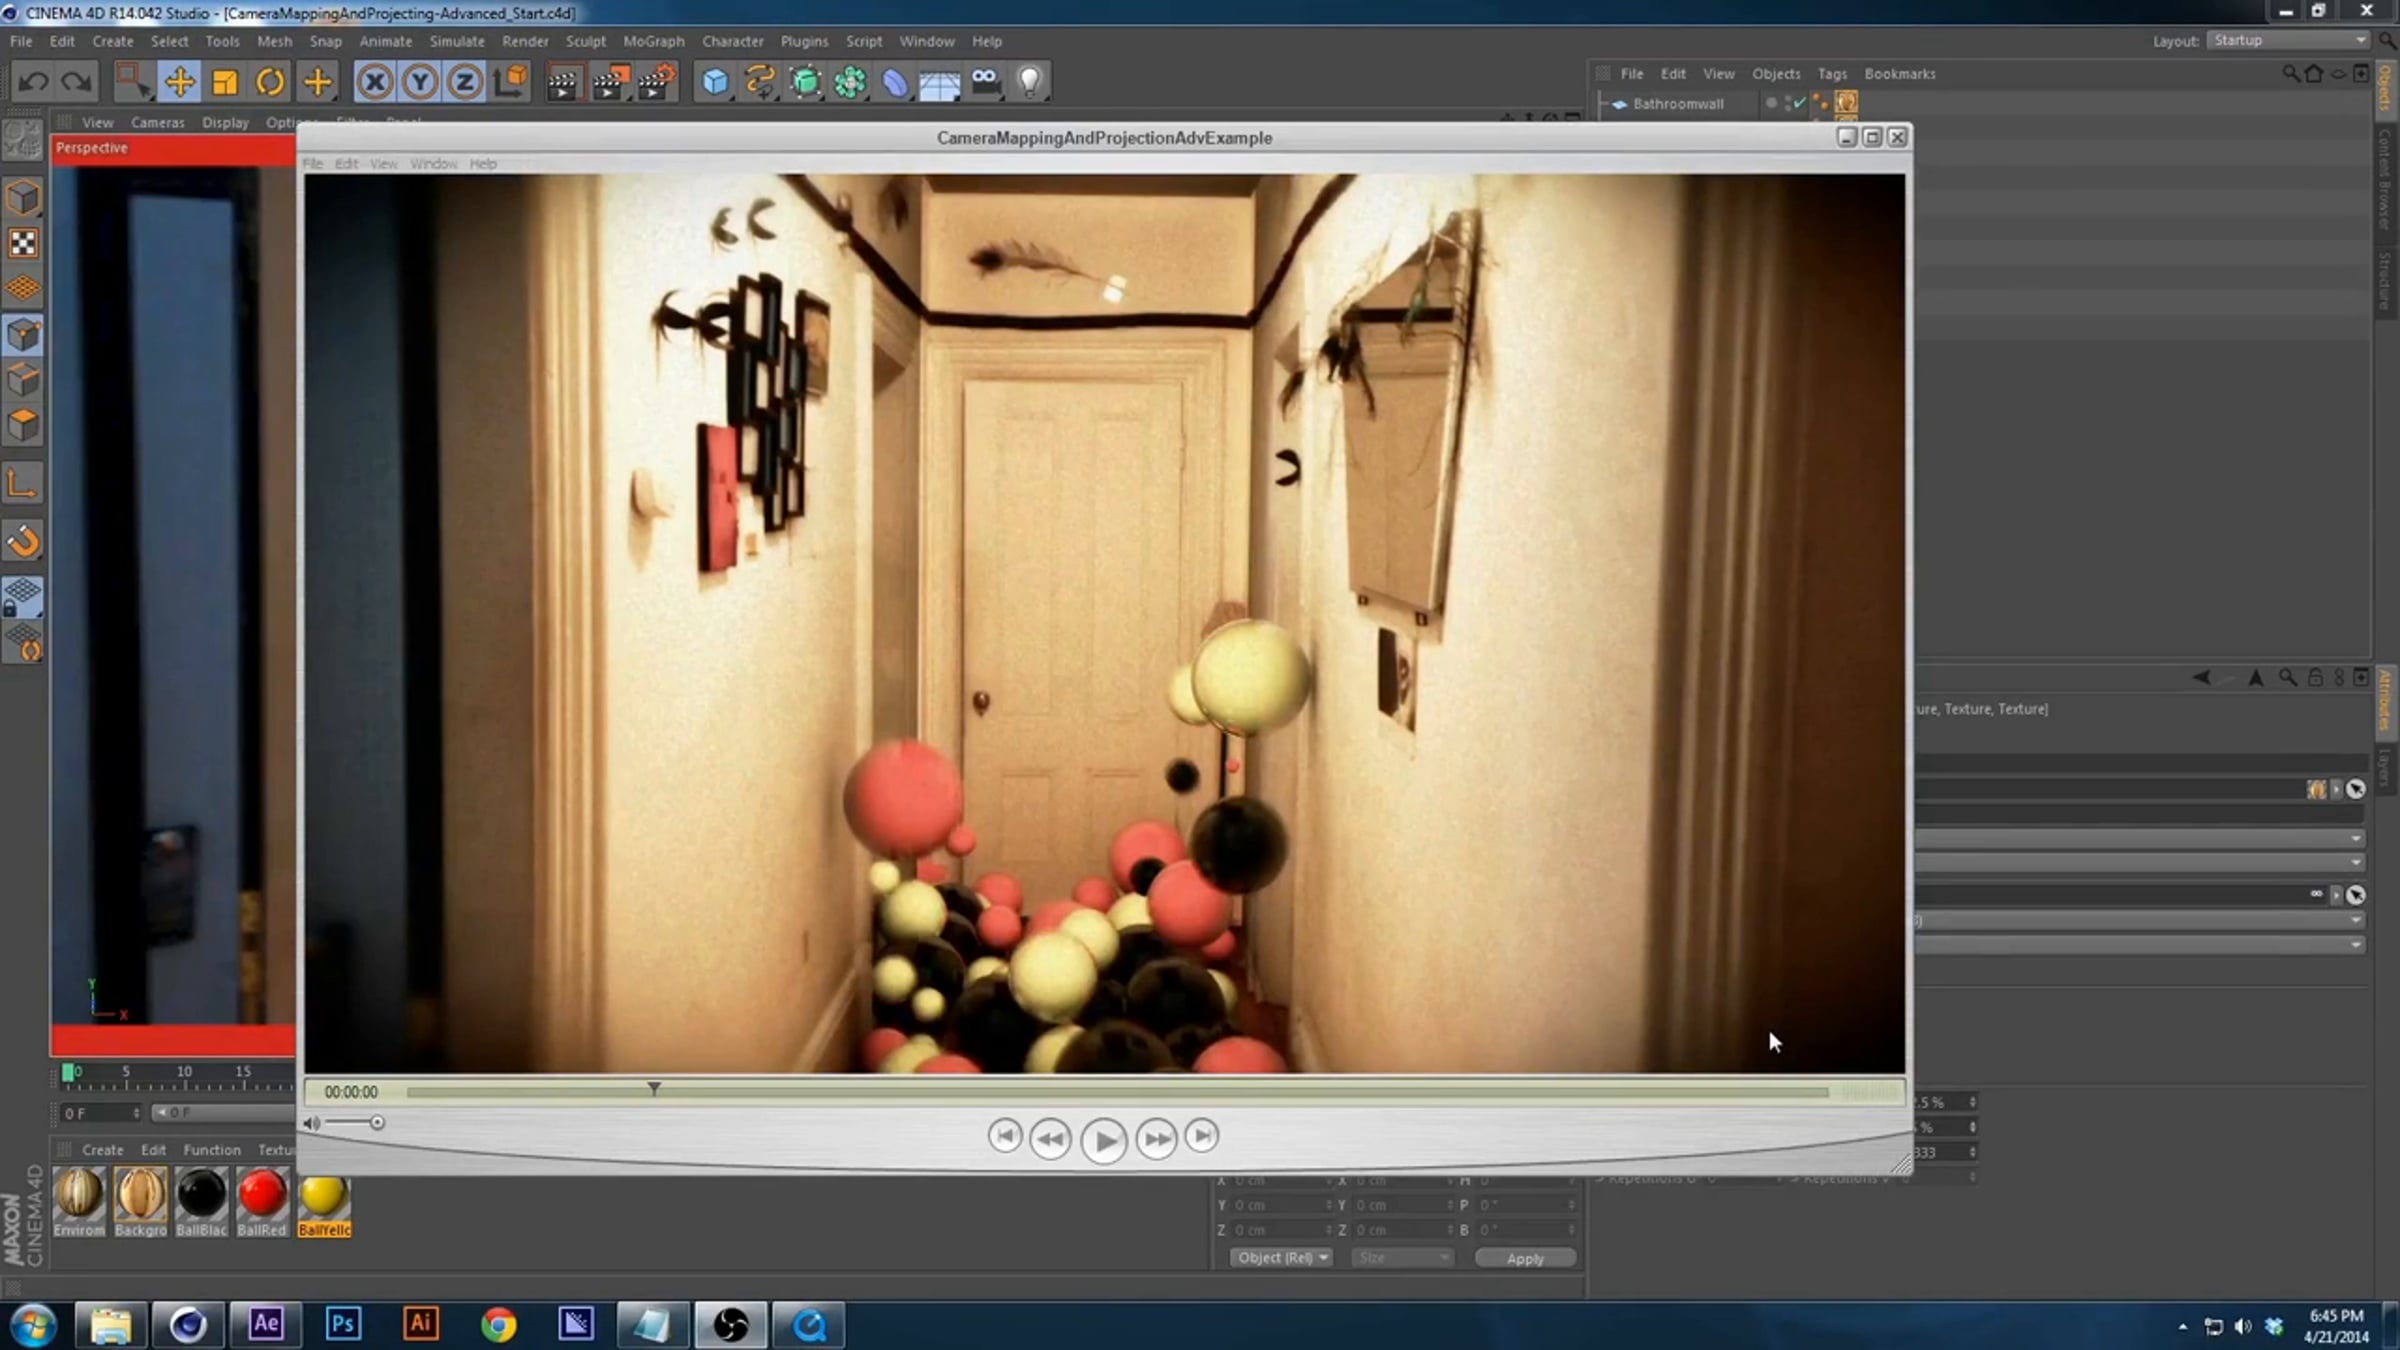Open the Layout Startup dropdown
The width and height of the screenshot is (2400, 1350).
pos(2287,41)
